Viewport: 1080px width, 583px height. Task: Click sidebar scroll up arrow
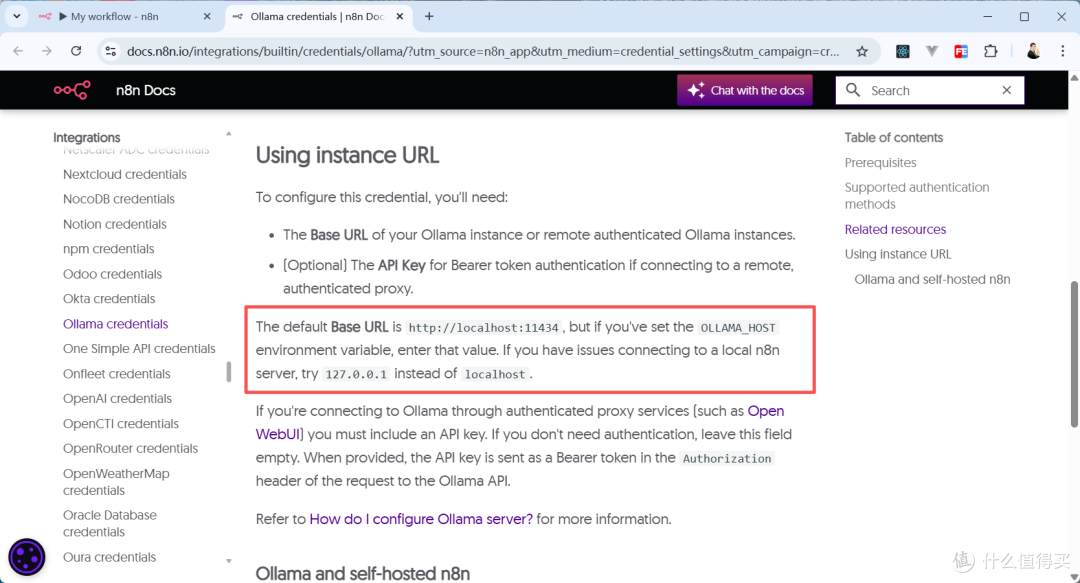click(229, 134)
